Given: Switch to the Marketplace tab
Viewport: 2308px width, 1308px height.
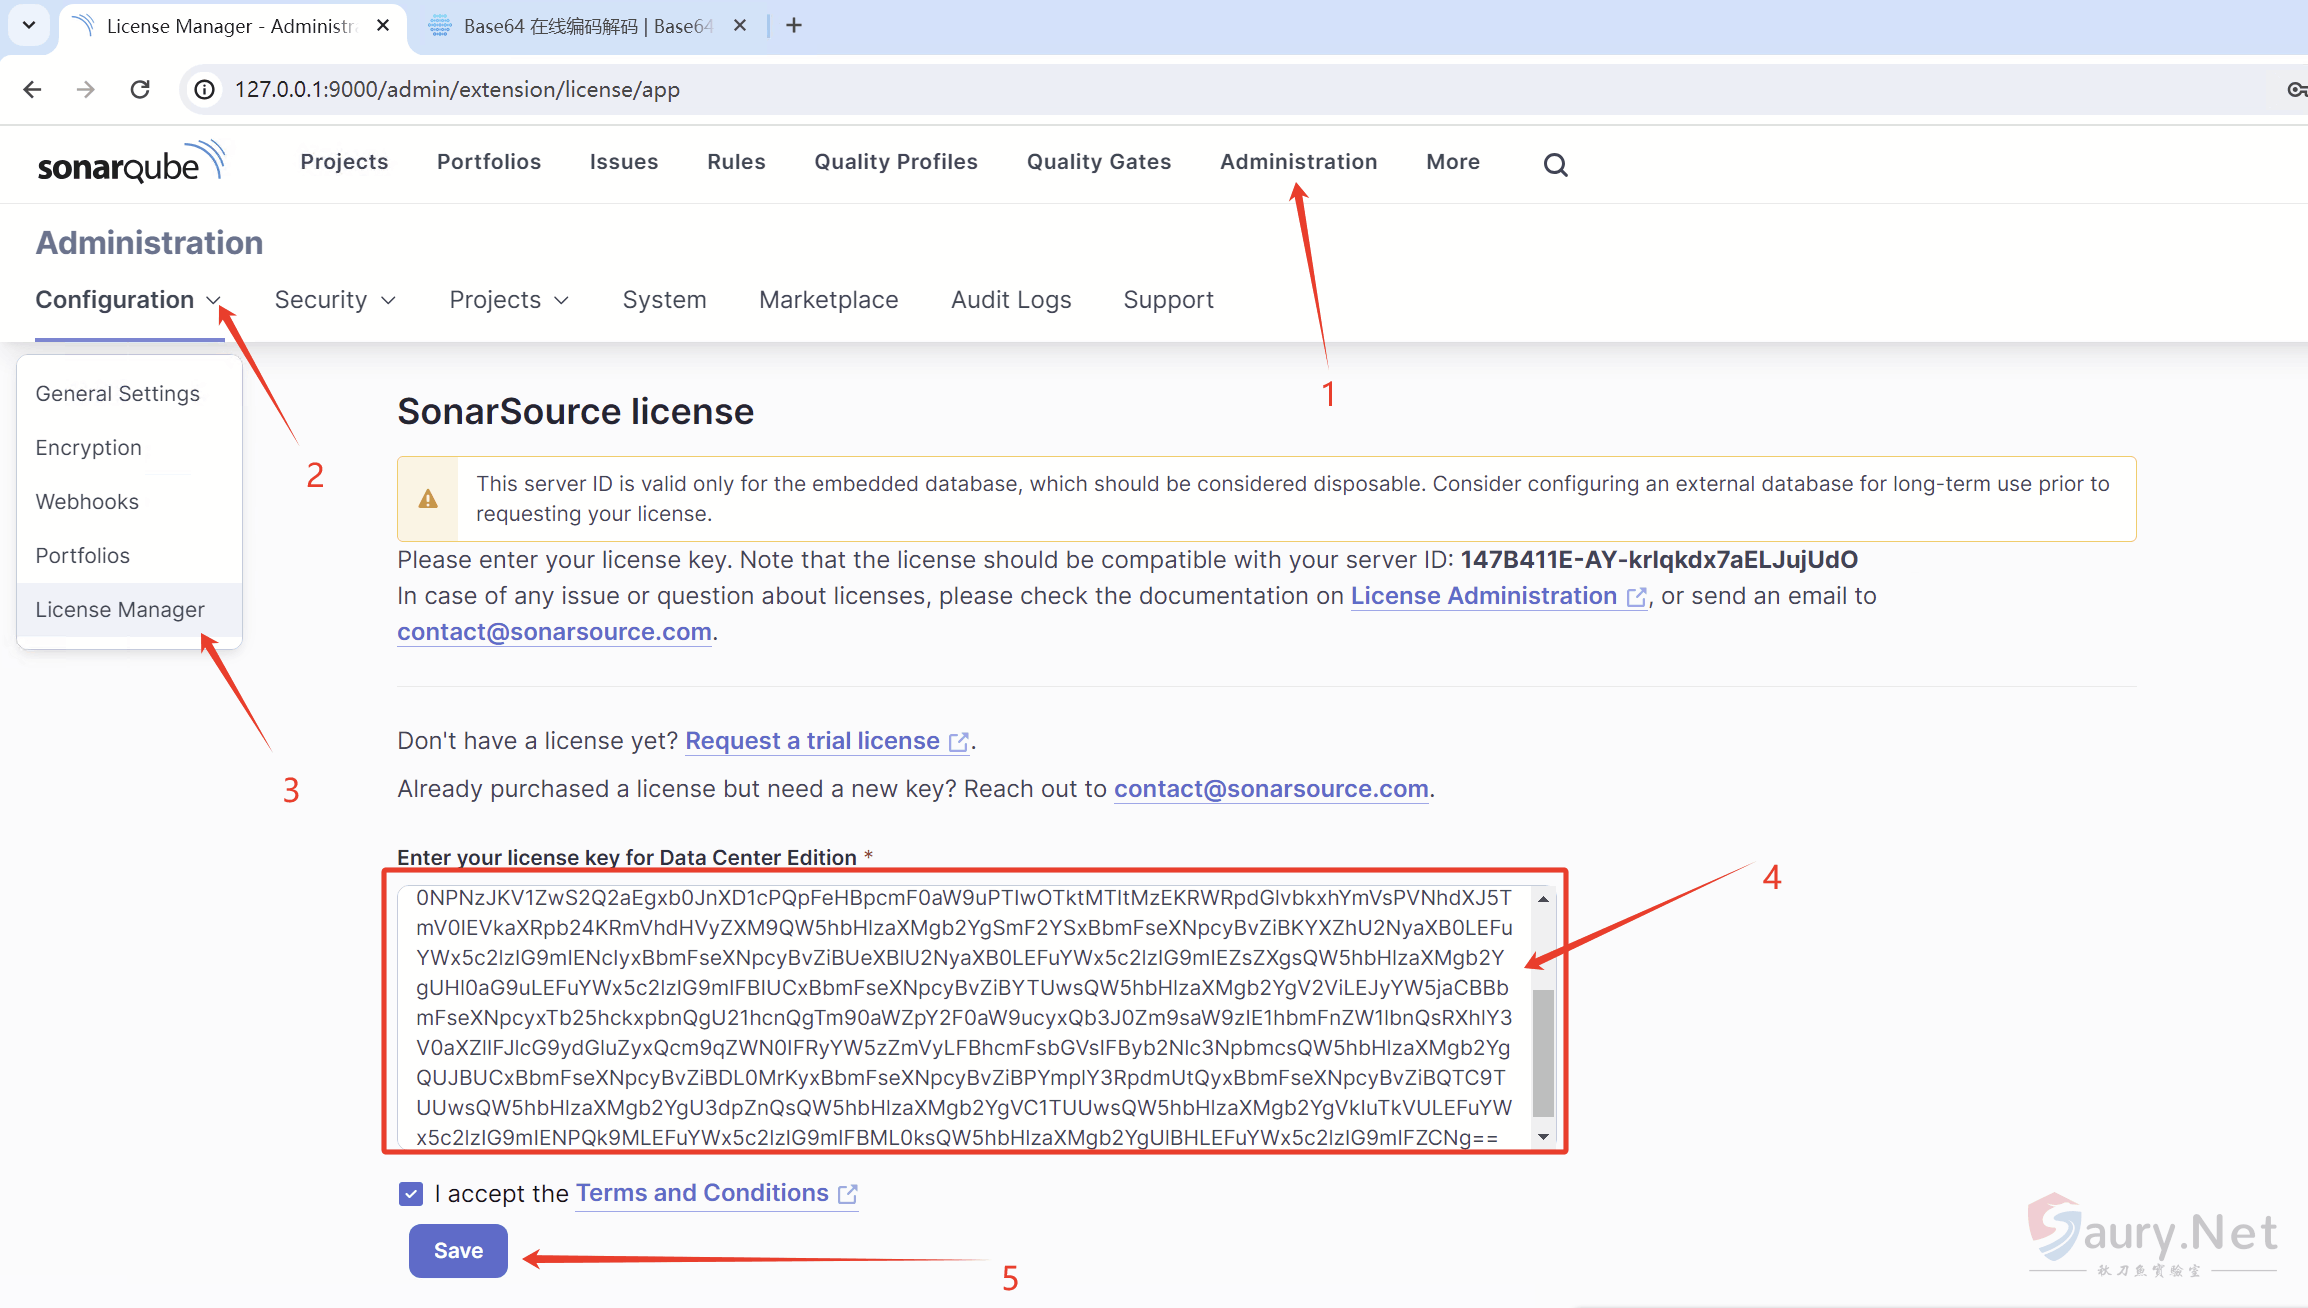Looking at the screenshot, I should pos(828,300).
